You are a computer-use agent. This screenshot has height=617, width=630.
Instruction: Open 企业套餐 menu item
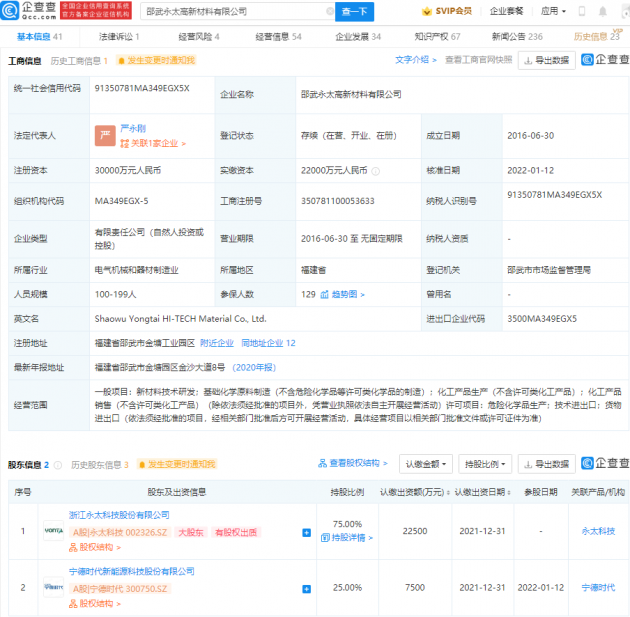506,11
